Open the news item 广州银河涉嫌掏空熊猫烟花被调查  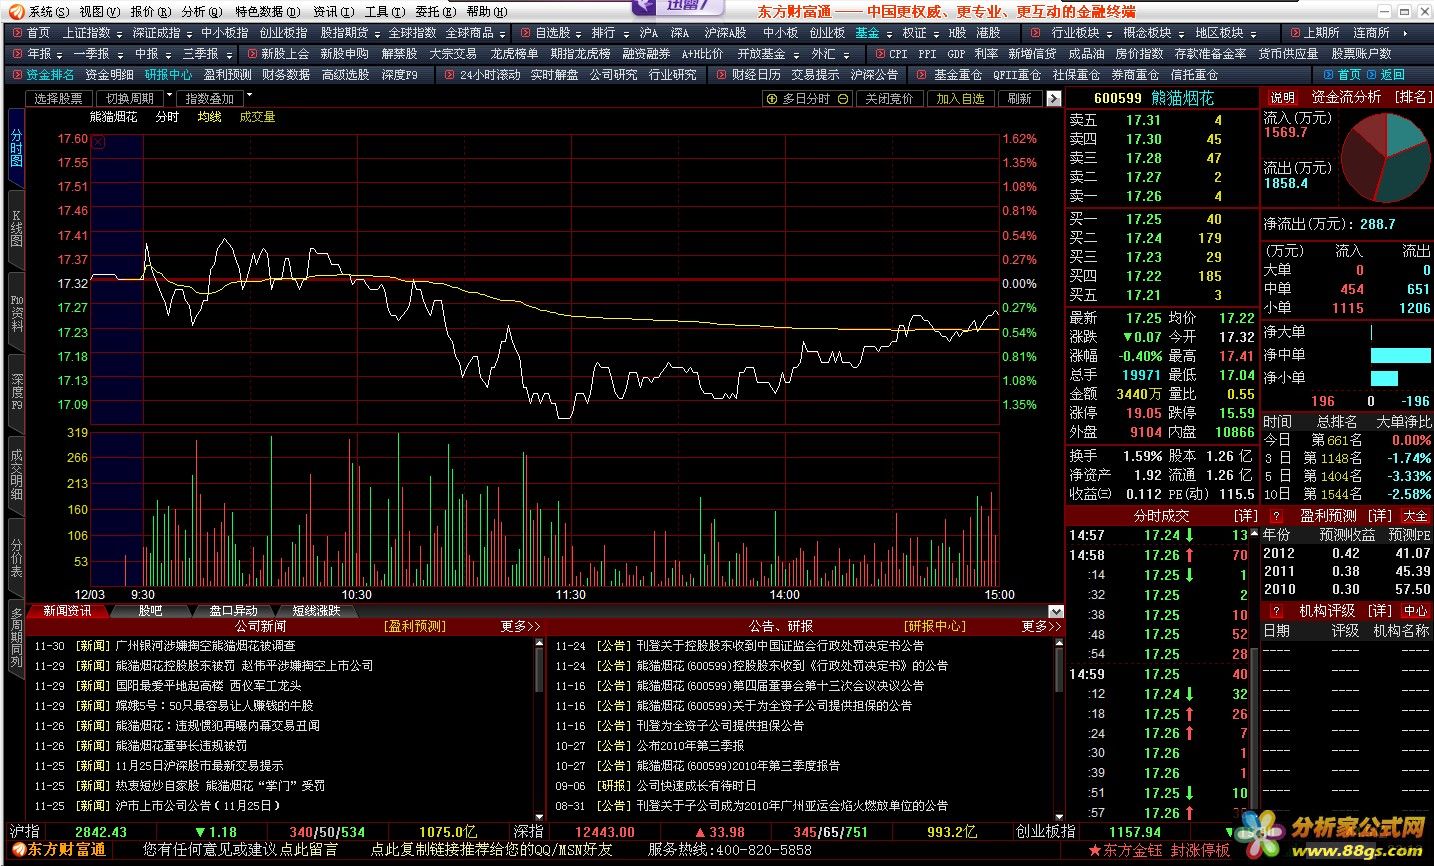[x=206, y=646]
